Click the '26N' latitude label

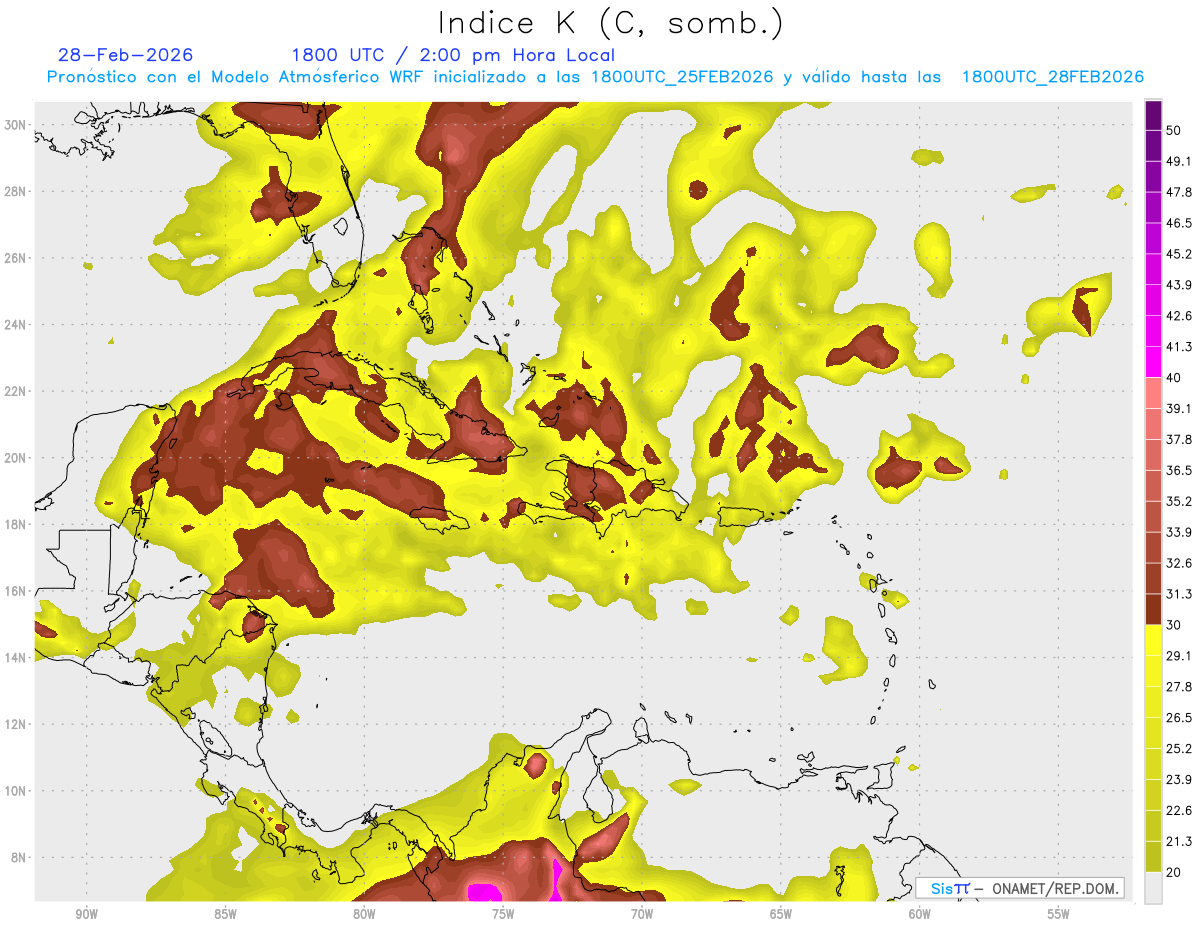click(x=16, y=258)
